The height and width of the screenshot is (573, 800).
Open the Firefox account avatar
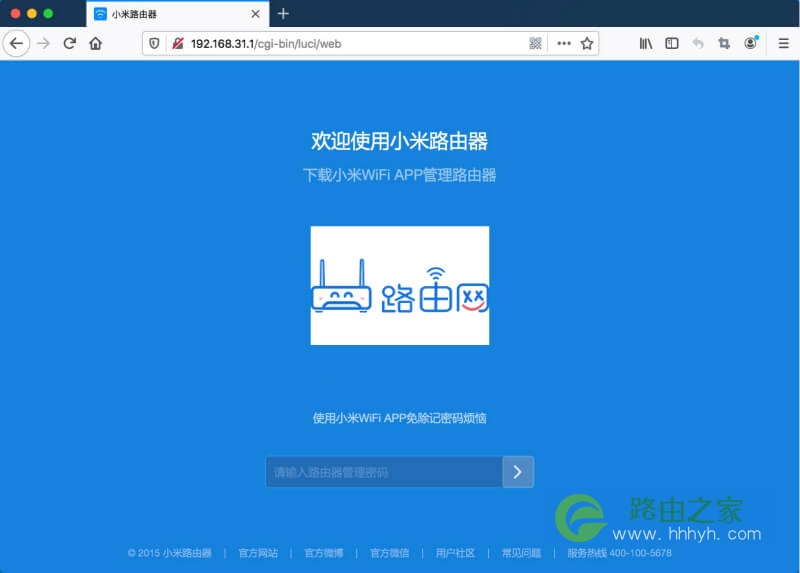click(751, 43)
